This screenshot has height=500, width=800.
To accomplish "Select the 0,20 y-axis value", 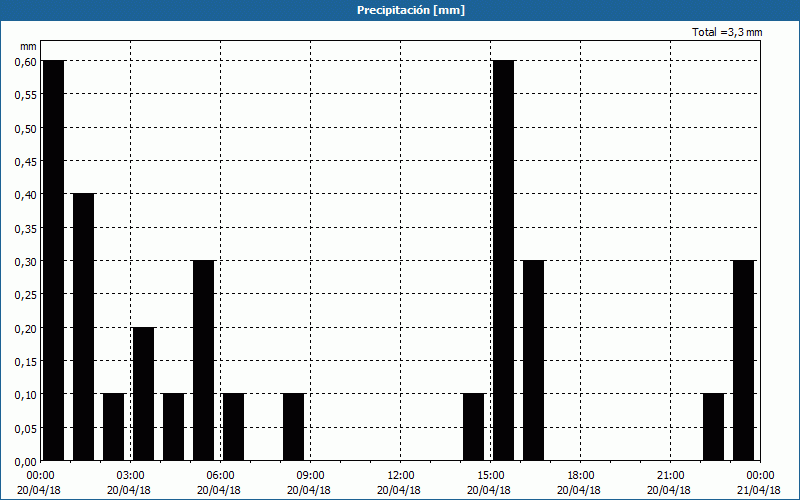I will coord(26,328).
